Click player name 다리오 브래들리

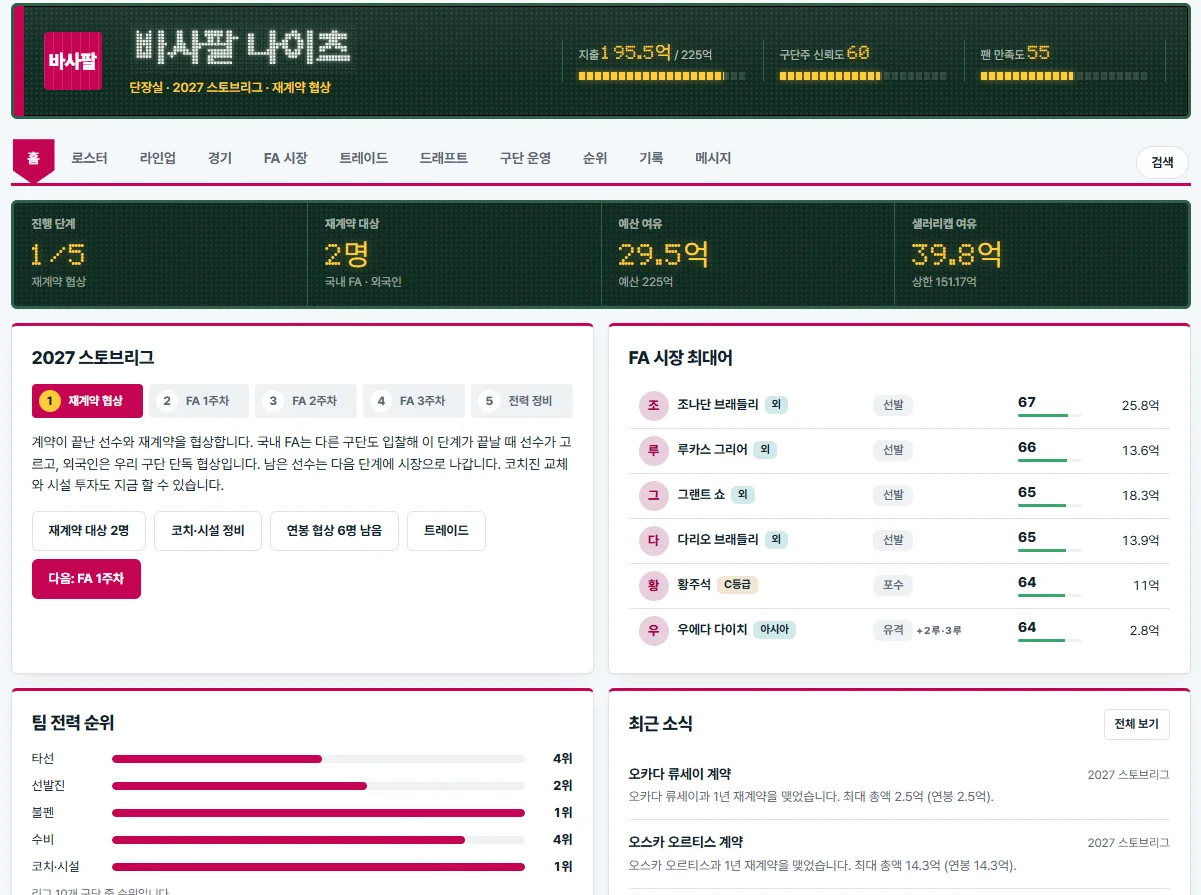716,540
